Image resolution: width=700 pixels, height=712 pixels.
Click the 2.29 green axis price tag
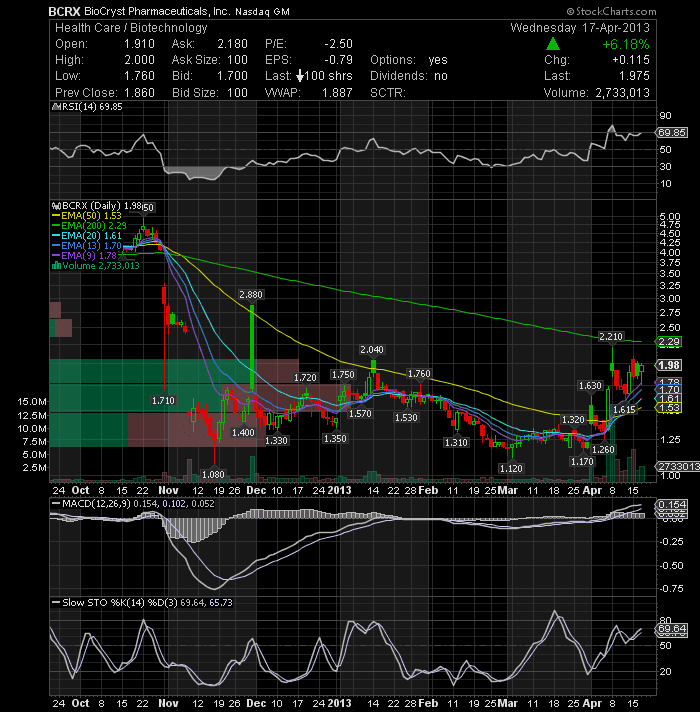click(x=669, y=341)
